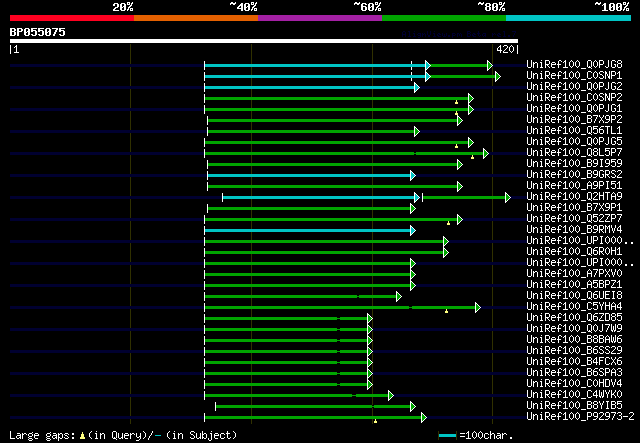Open the UniRef100_Q0PJG5 entry

pos(574,141)
